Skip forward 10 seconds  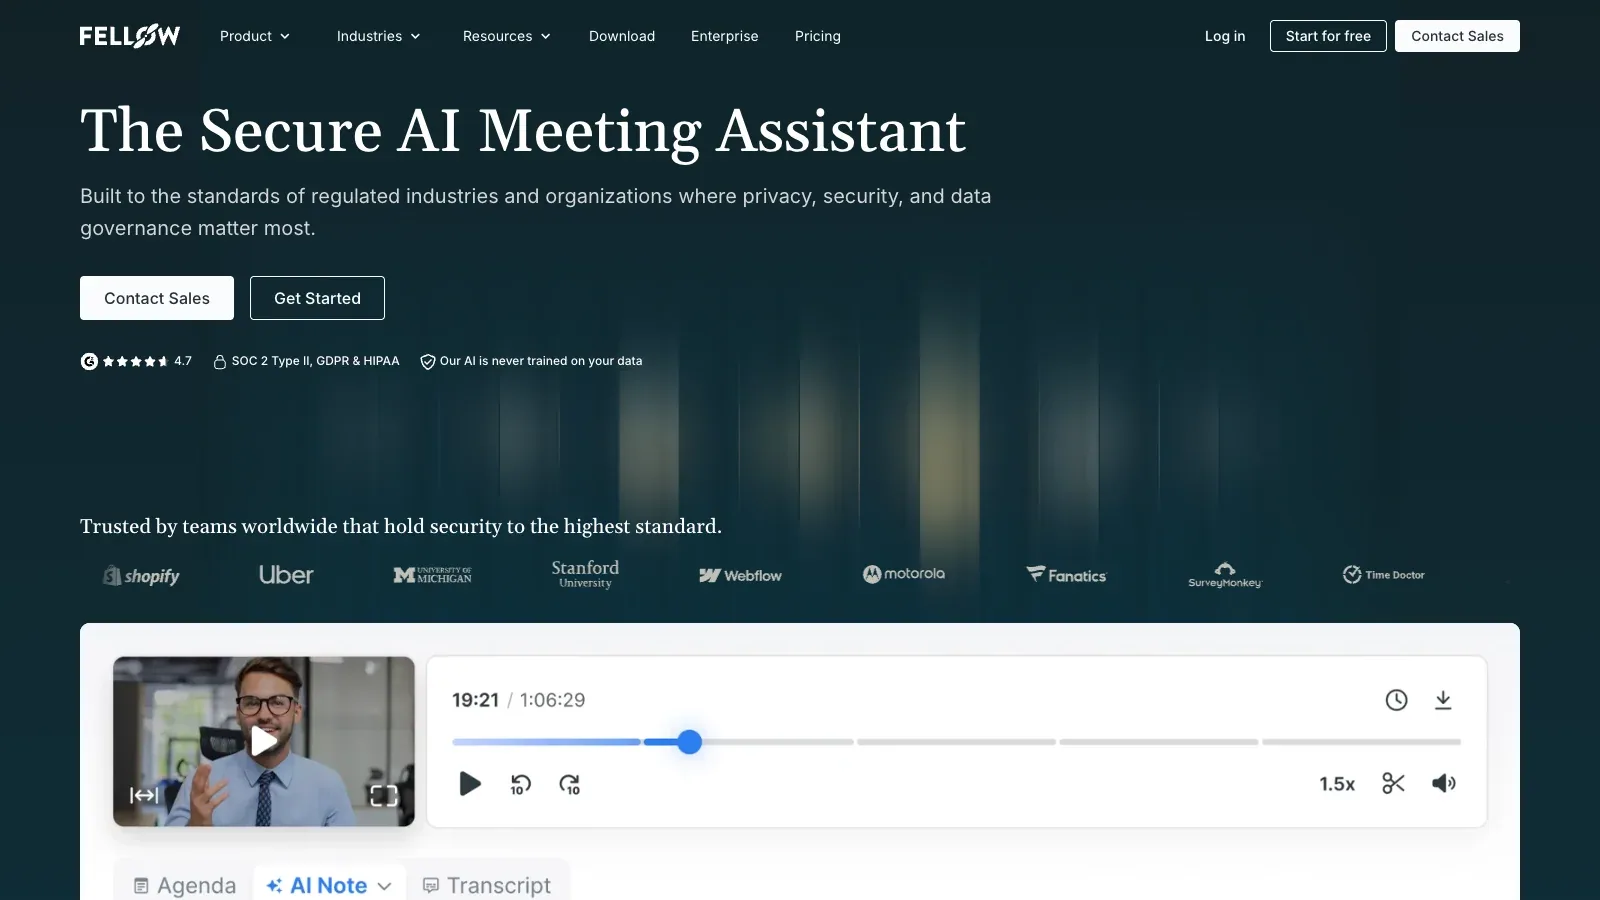point(570,784)
